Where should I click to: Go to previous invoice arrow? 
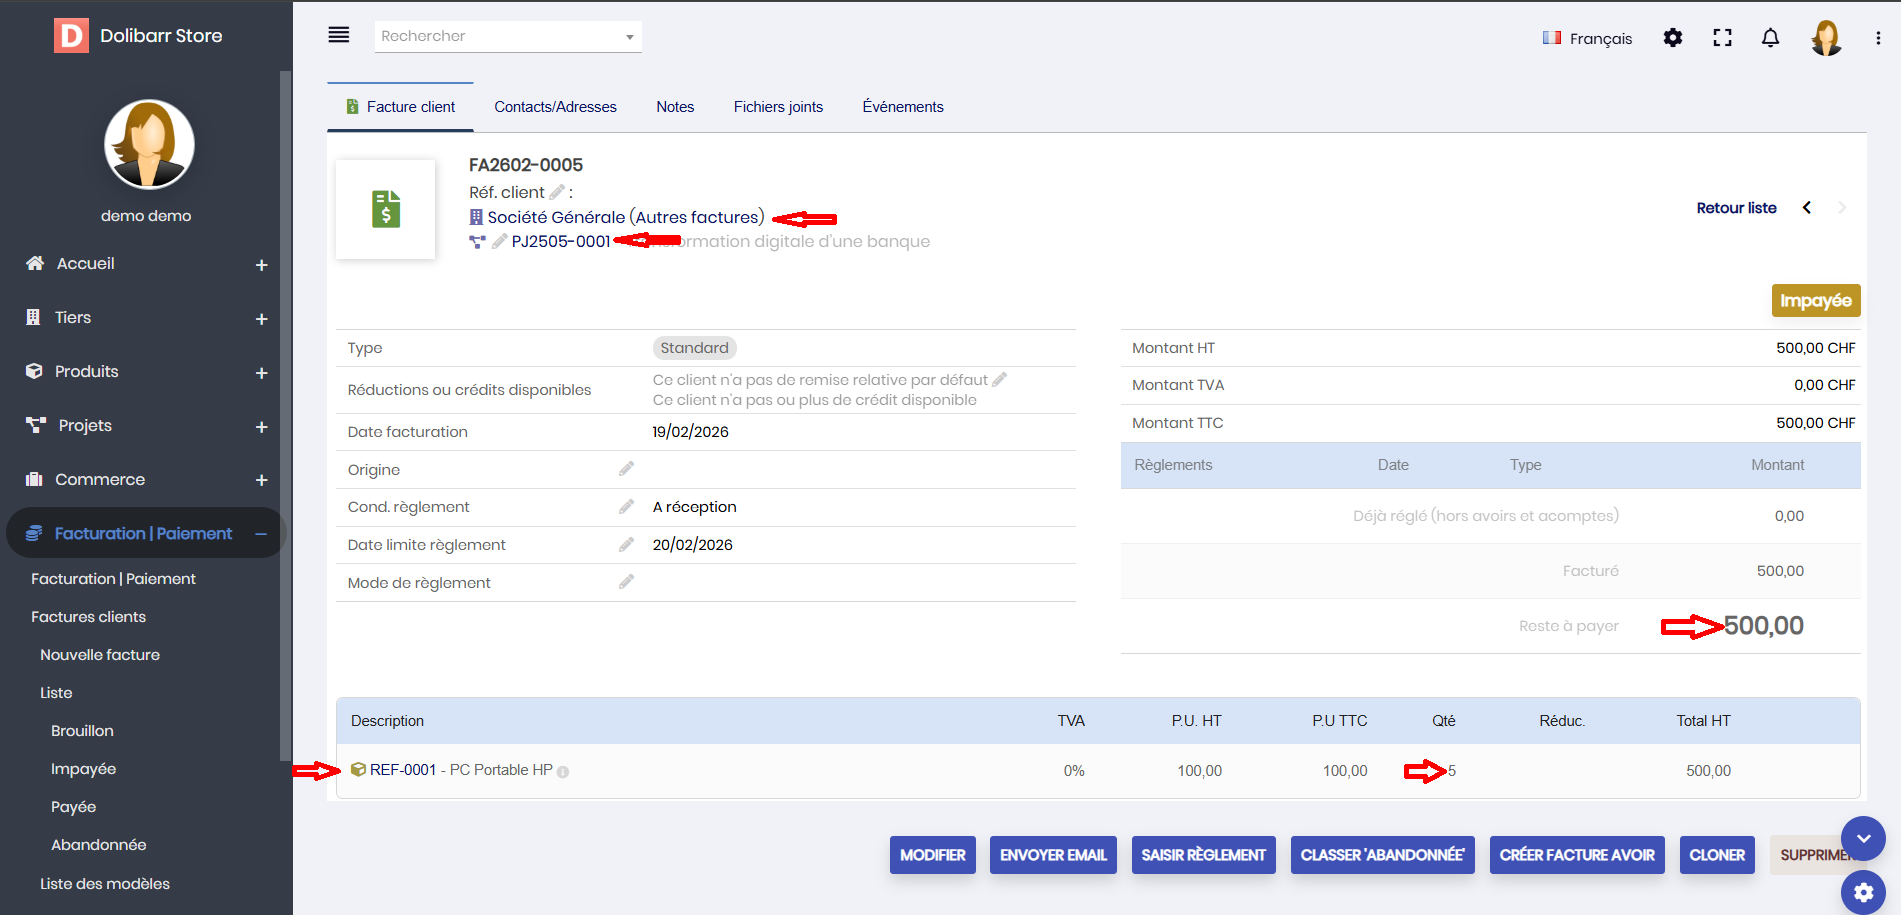tap(1807, 208)
